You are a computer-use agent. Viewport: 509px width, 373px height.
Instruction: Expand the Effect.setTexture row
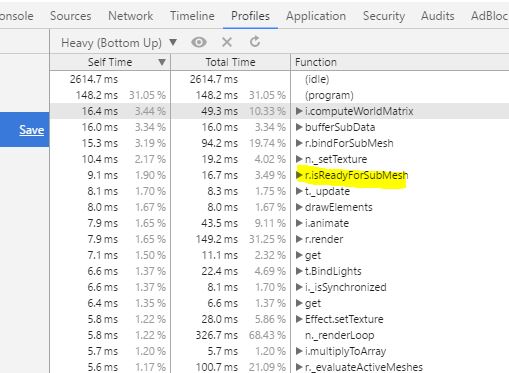tap(299, 319)
